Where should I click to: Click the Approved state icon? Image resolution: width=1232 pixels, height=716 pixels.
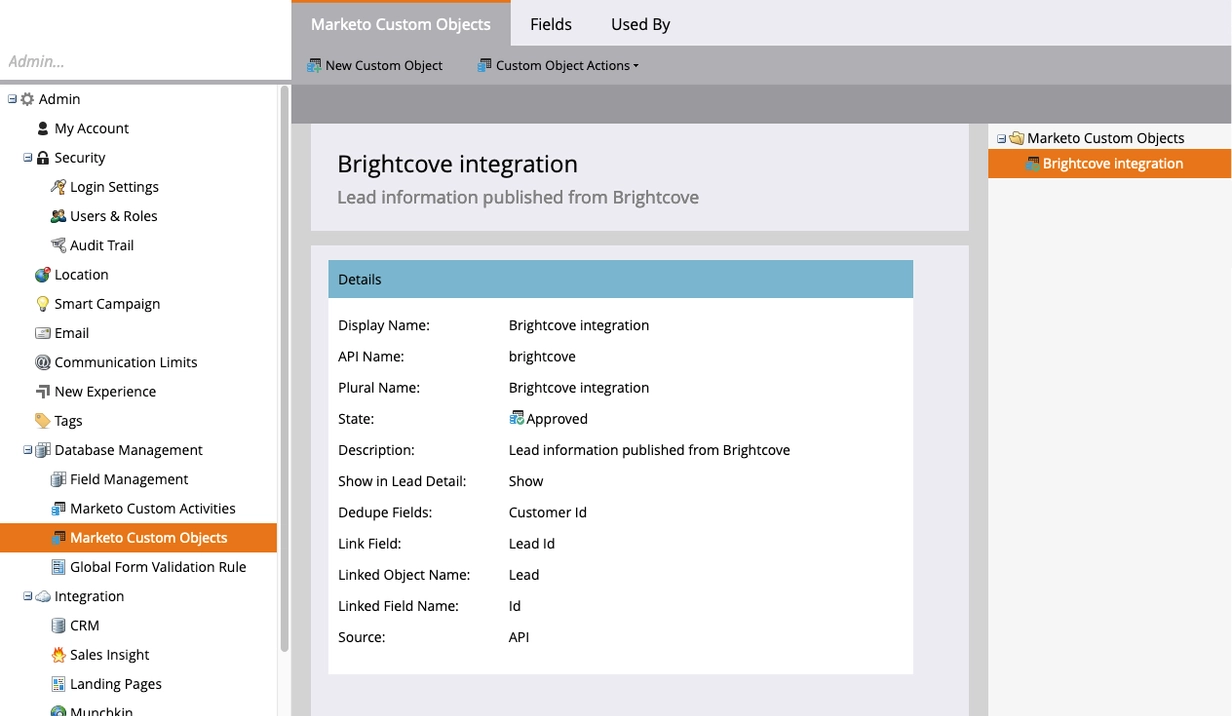(x=517, y=418)
